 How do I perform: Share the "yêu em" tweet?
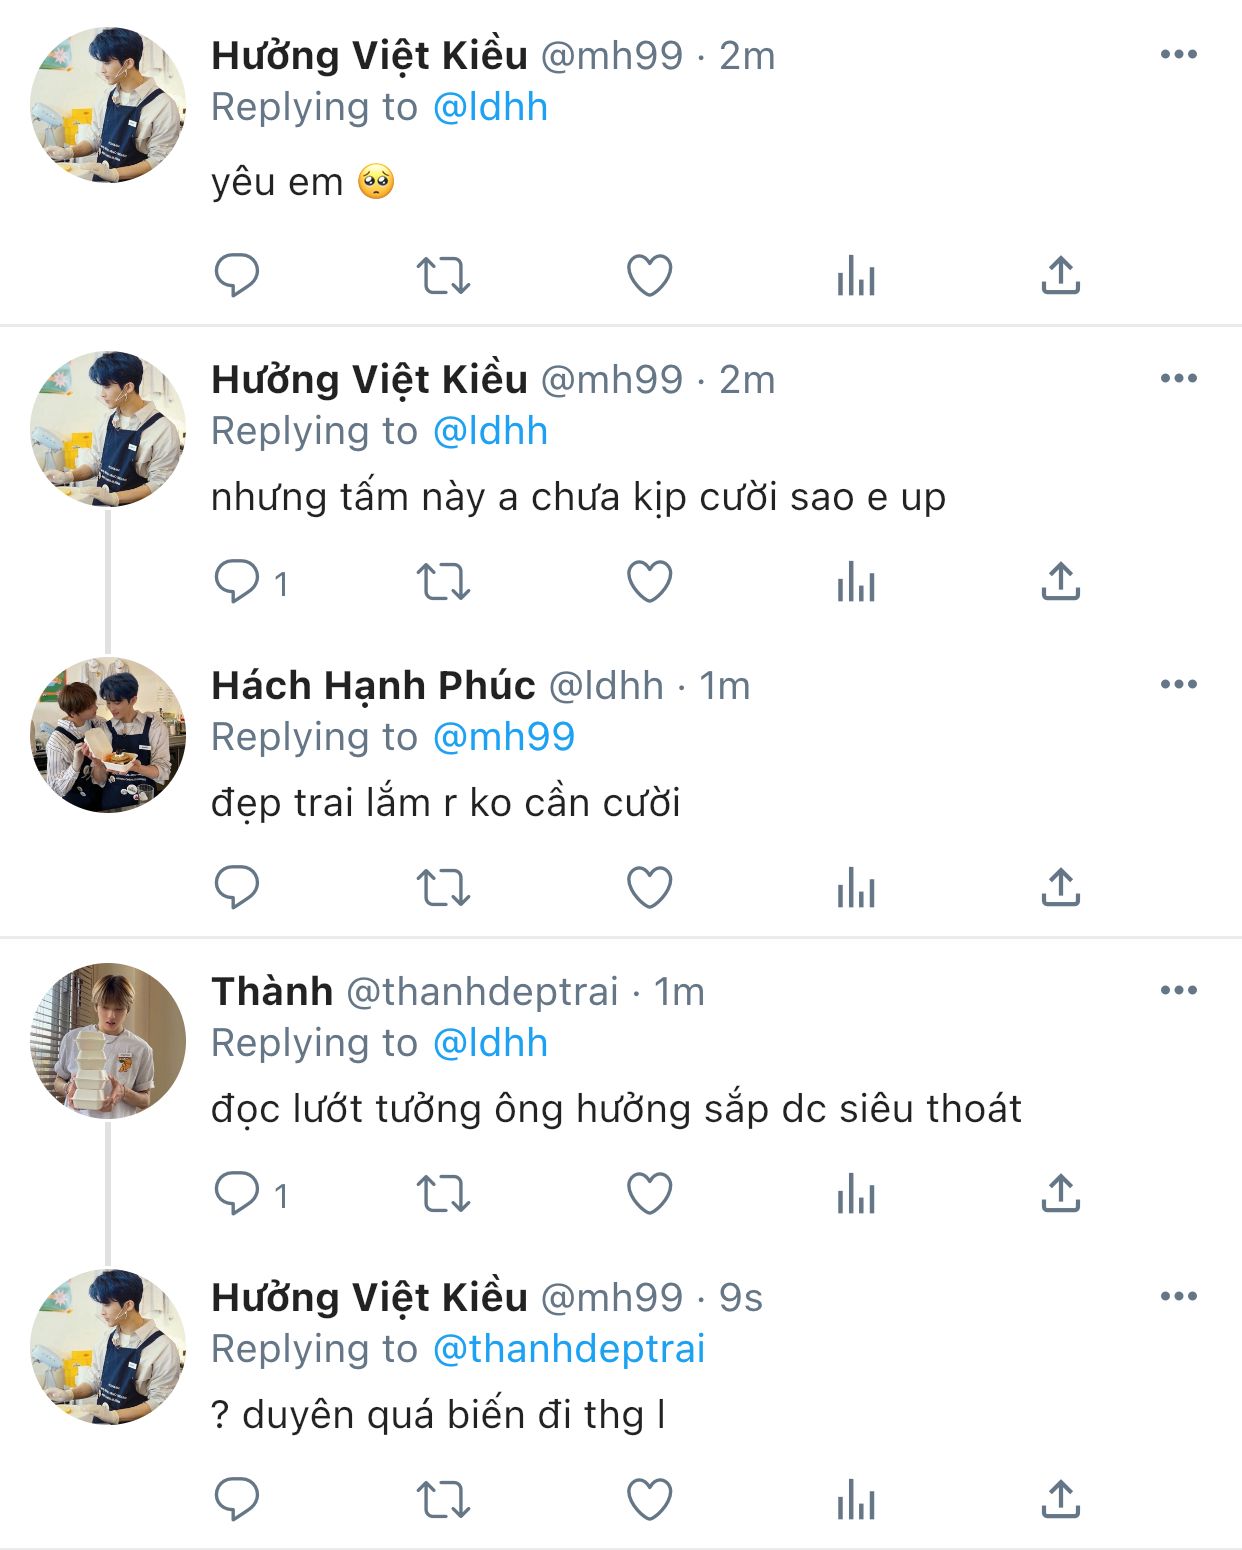(x=1060, y=275)
